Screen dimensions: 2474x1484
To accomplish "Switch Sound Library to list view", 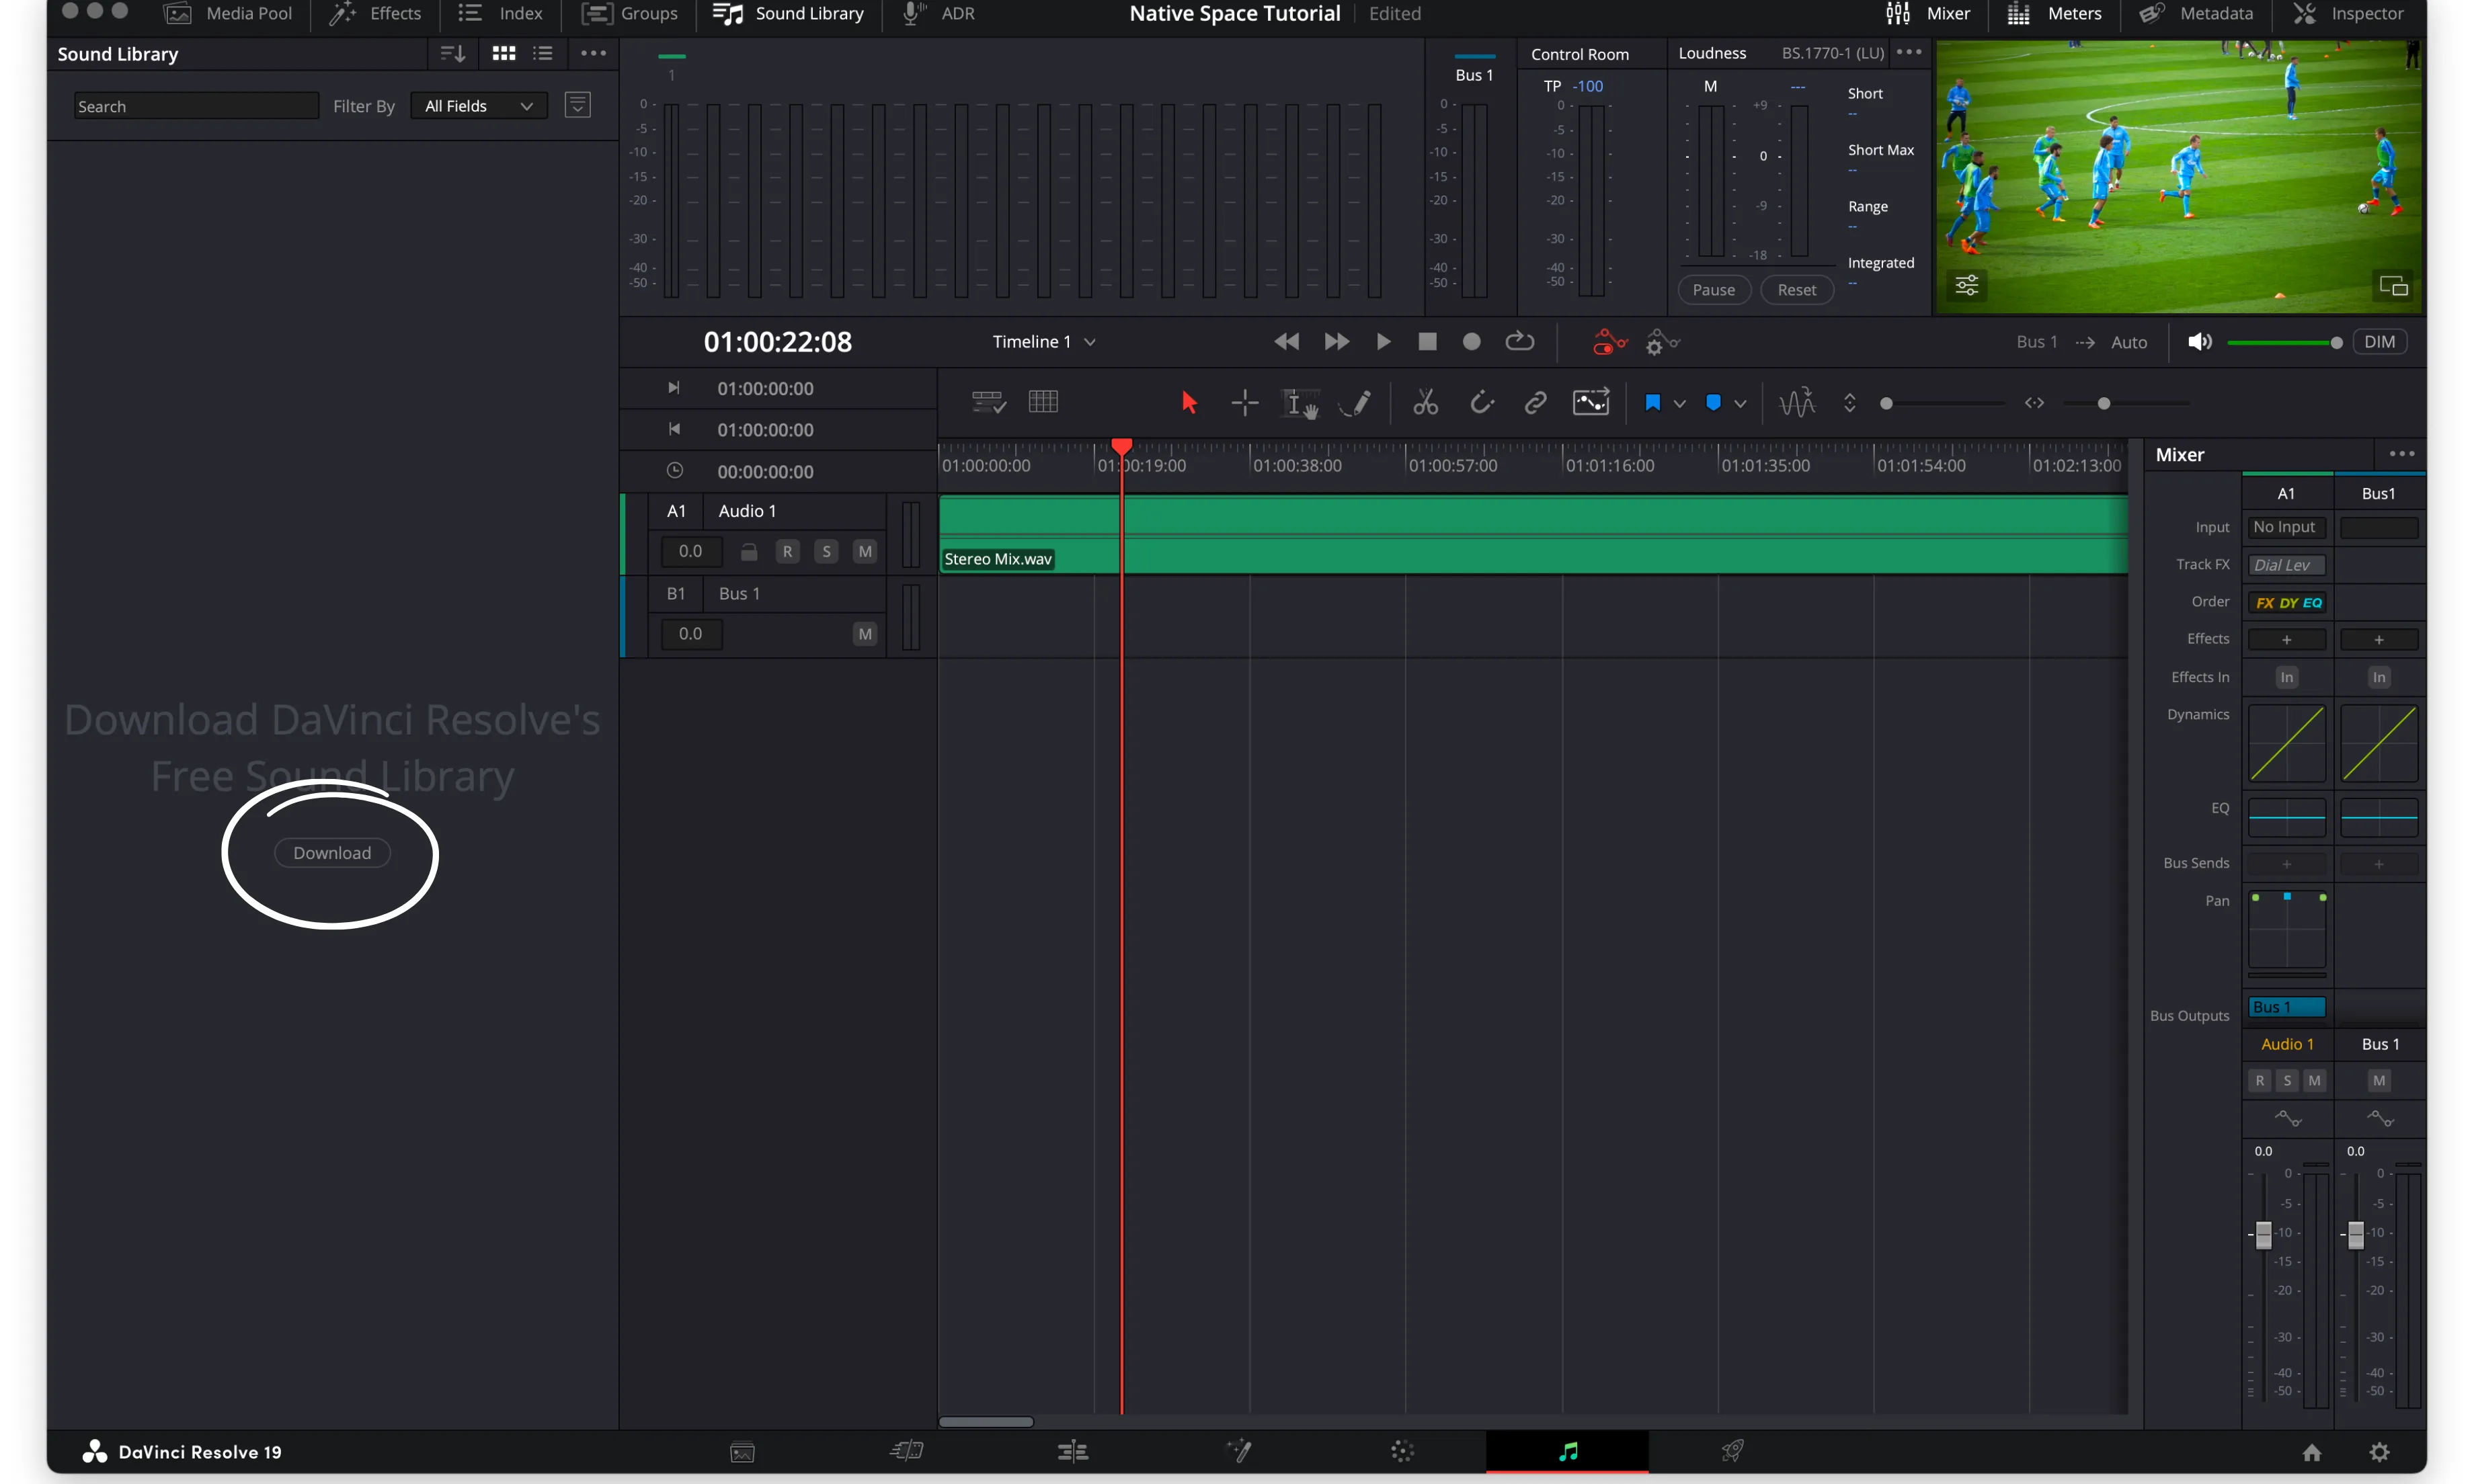I will (x=543, y=54).
